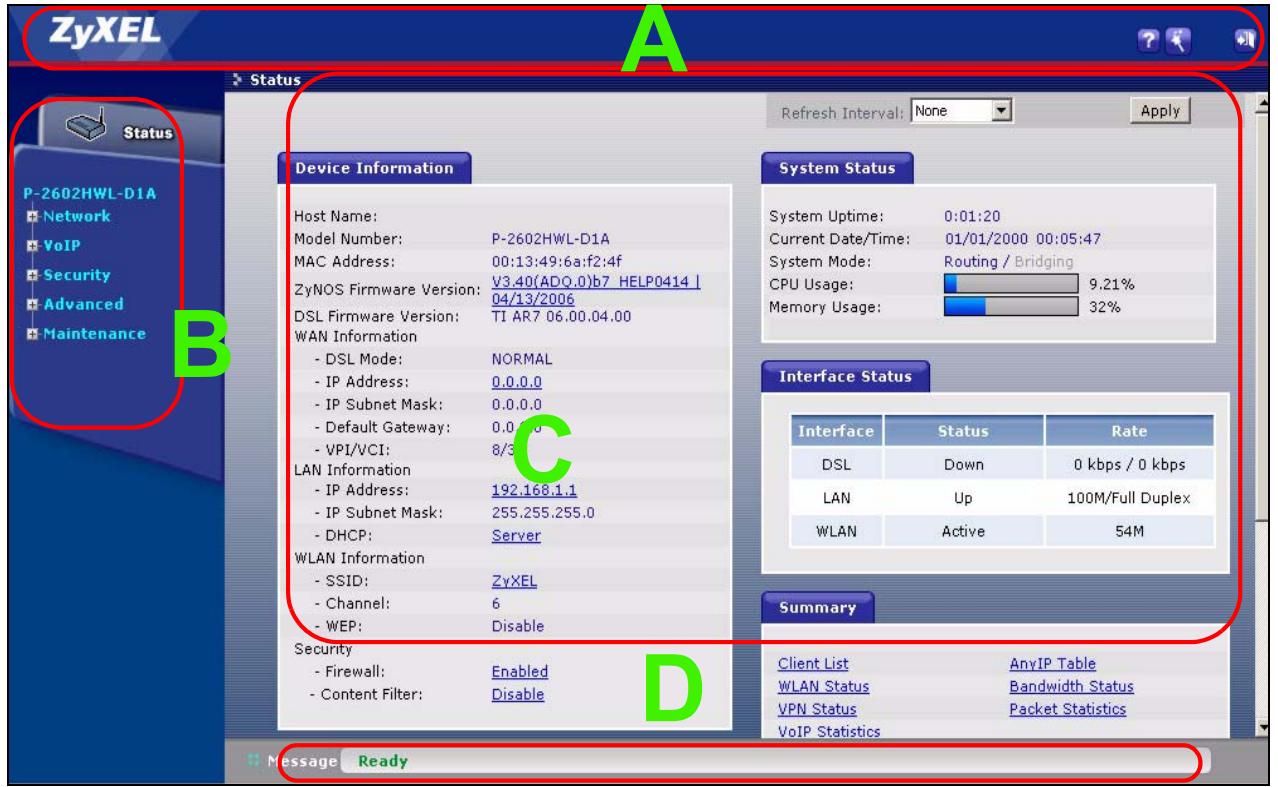Open the Network menu item
This screenshot has height=787, width=1278.
pos(76,216)
